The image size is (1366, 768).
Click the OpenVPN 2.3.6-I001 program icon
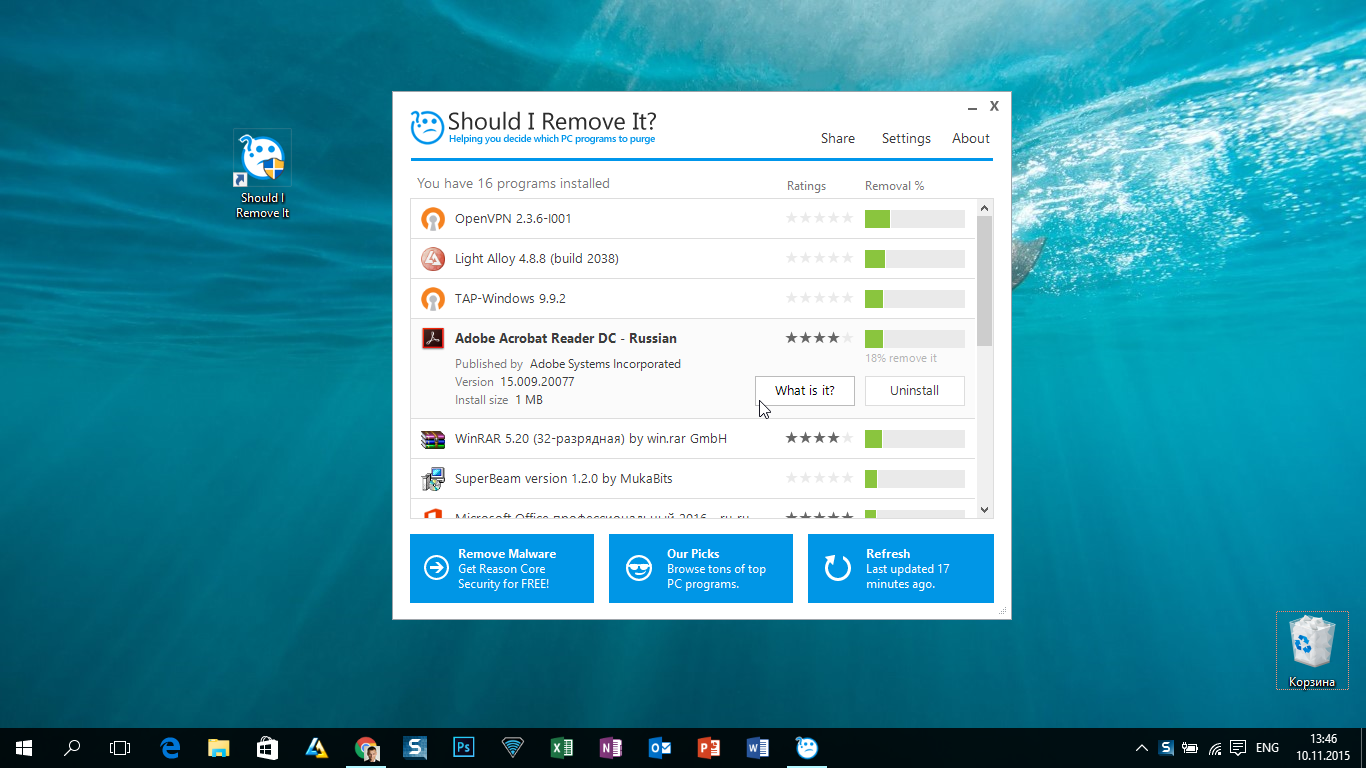(432, 219)
